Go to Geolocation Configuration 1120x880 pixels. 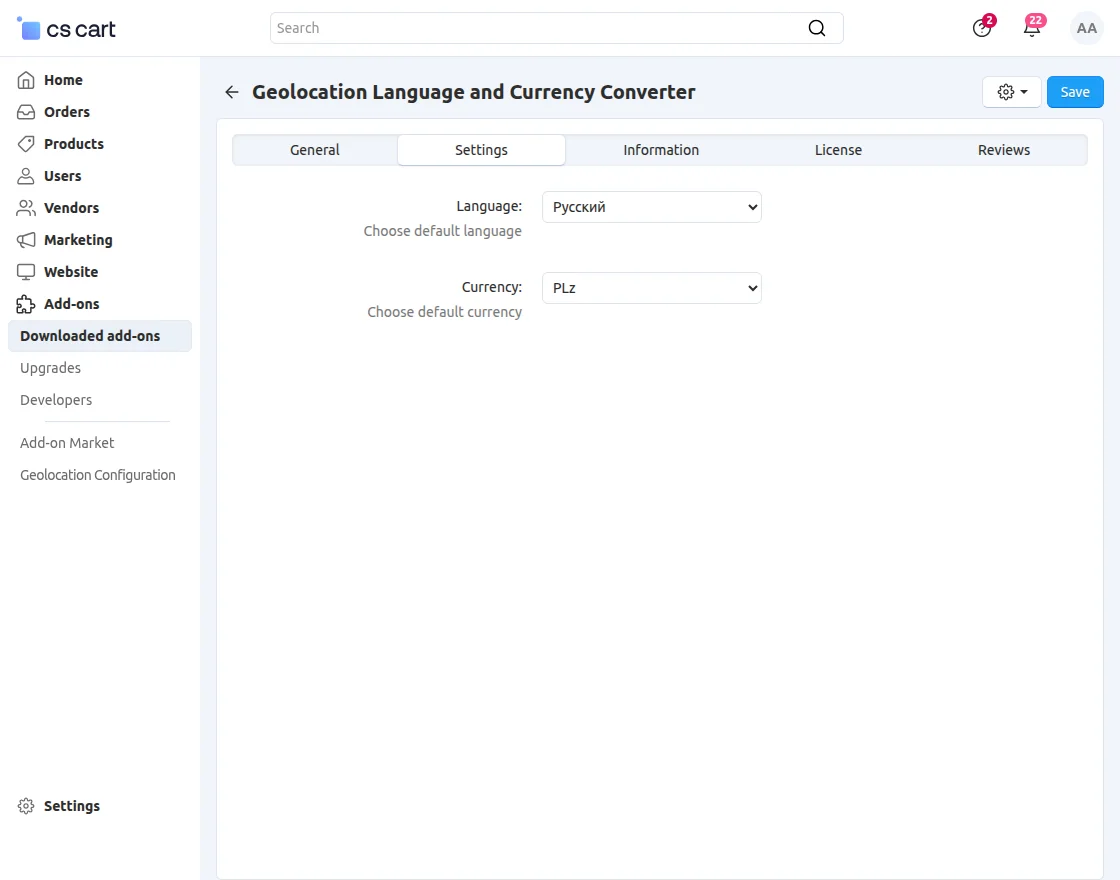(97, 474)
